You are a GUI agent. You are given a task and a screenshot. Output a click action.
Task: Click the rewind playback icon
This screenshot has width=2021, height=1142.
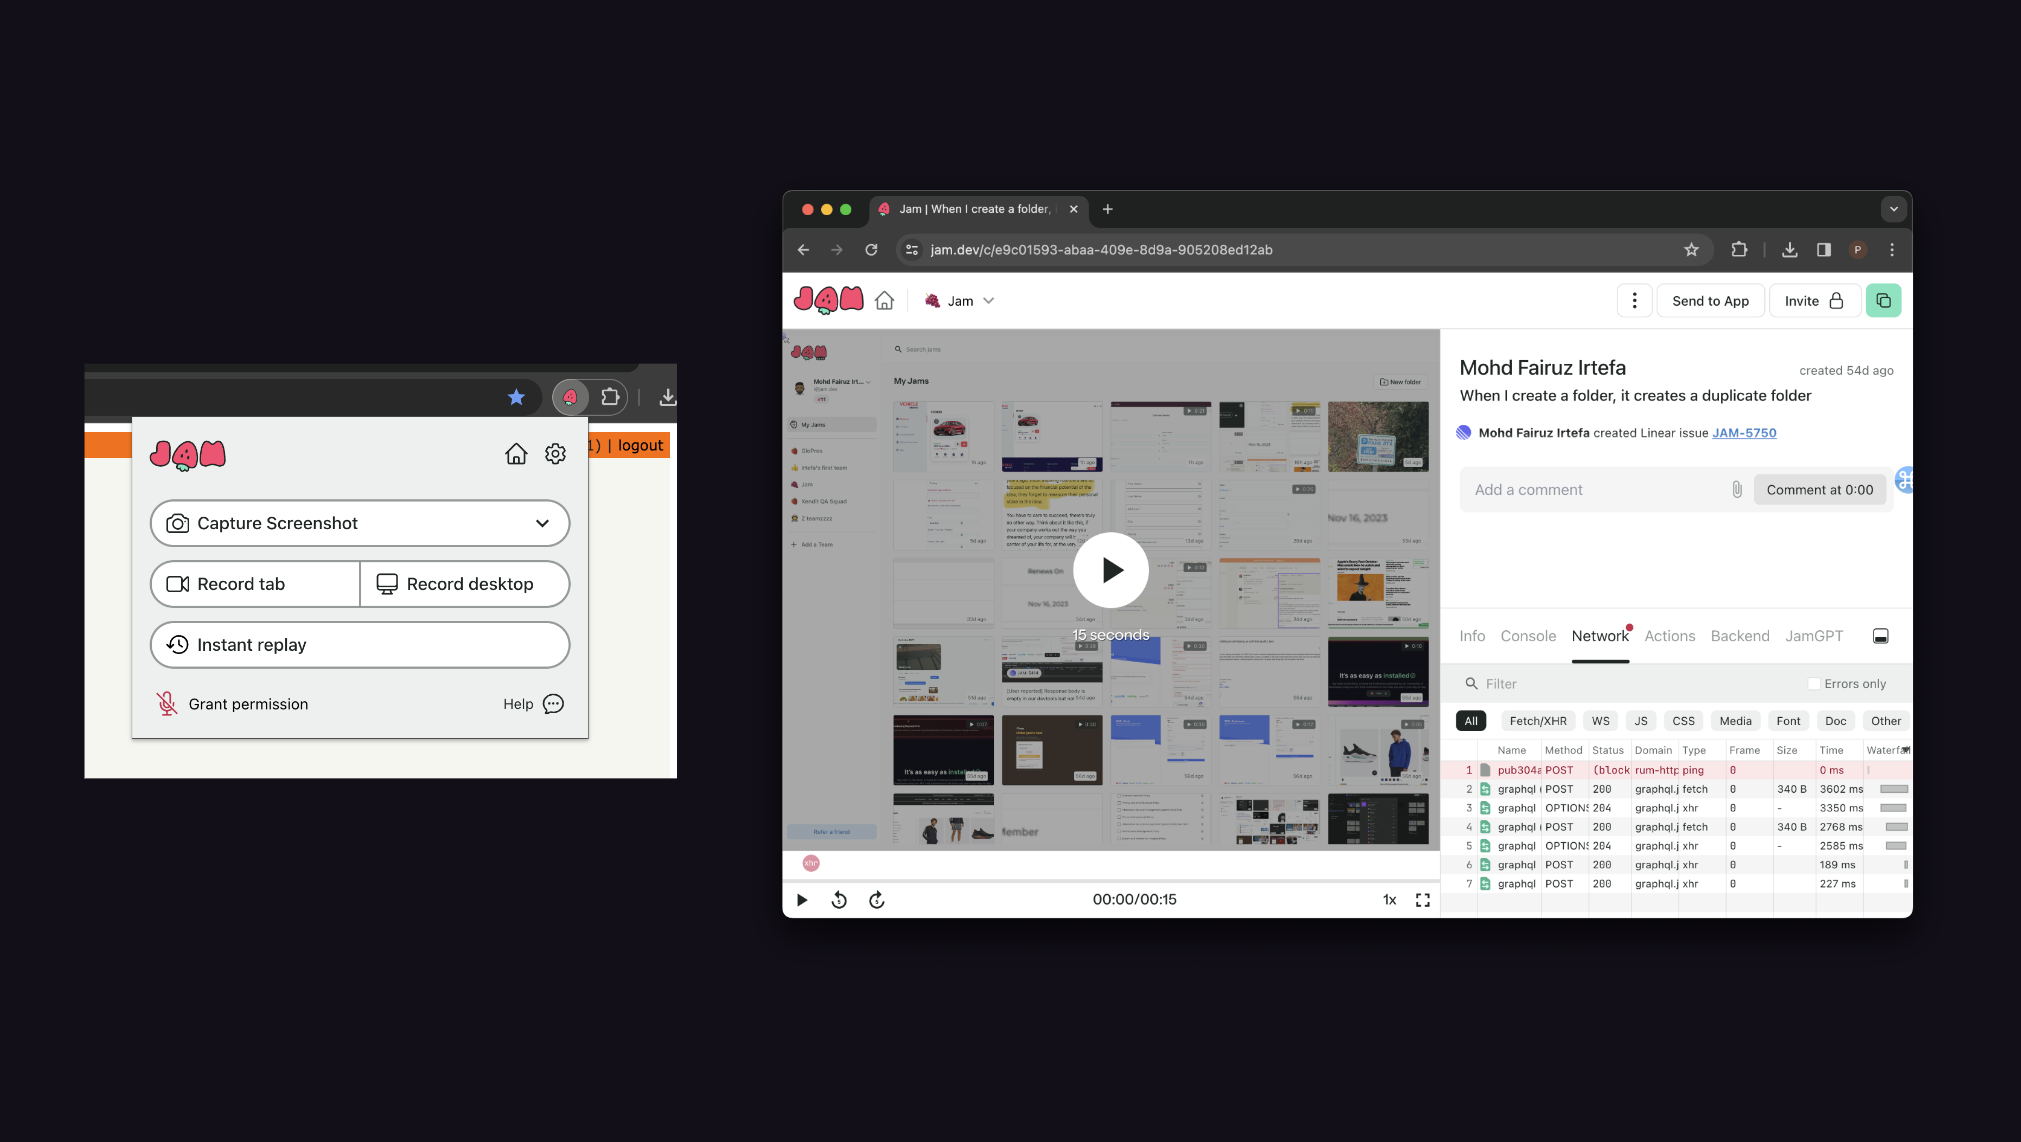coord(839,900)
